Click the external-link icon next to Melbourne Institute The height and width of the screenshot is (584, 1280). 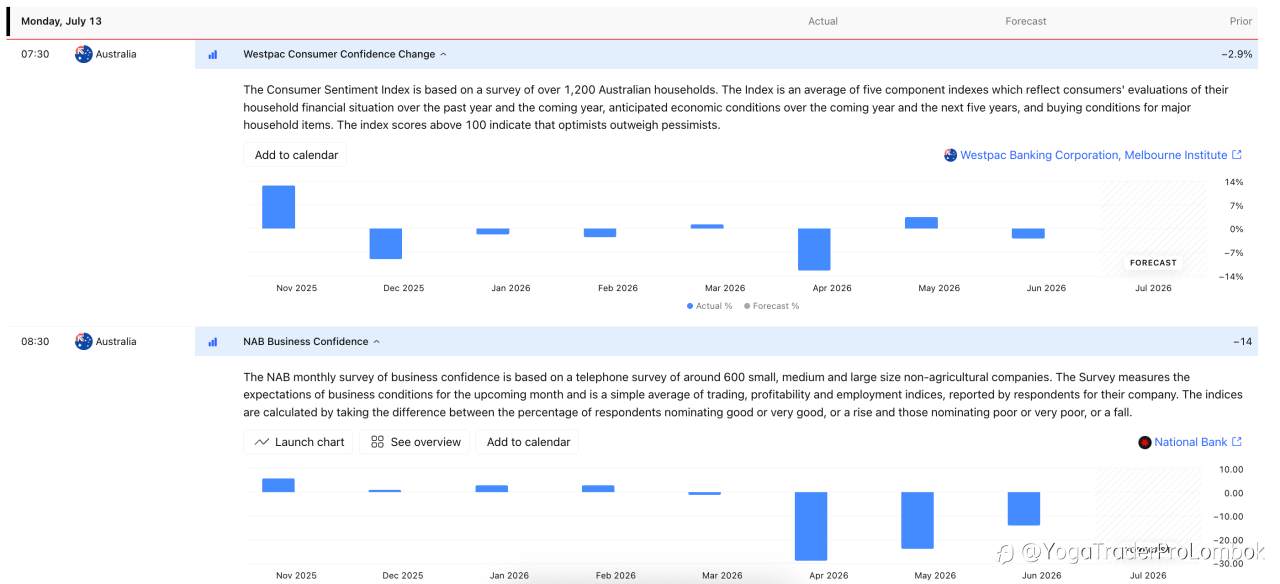coord(1237,155)
